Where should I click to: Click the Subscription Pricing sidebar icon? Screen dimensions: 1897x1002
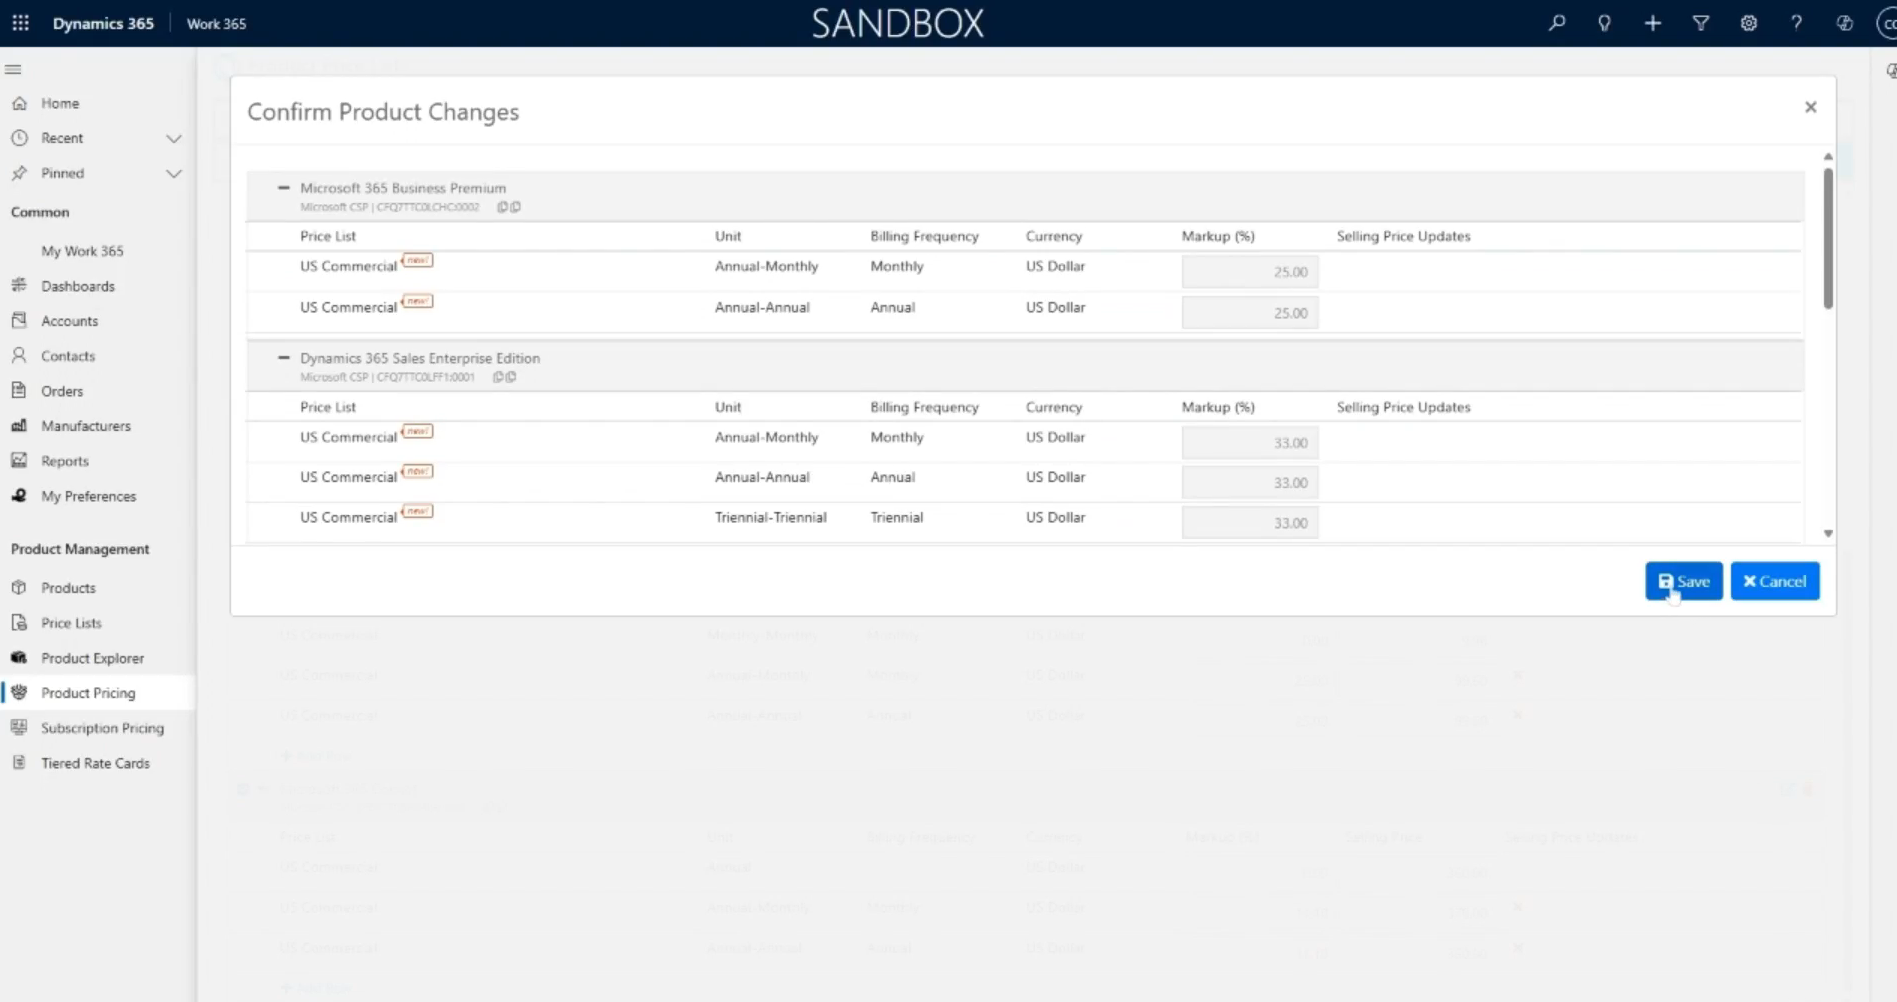point(19,728)
